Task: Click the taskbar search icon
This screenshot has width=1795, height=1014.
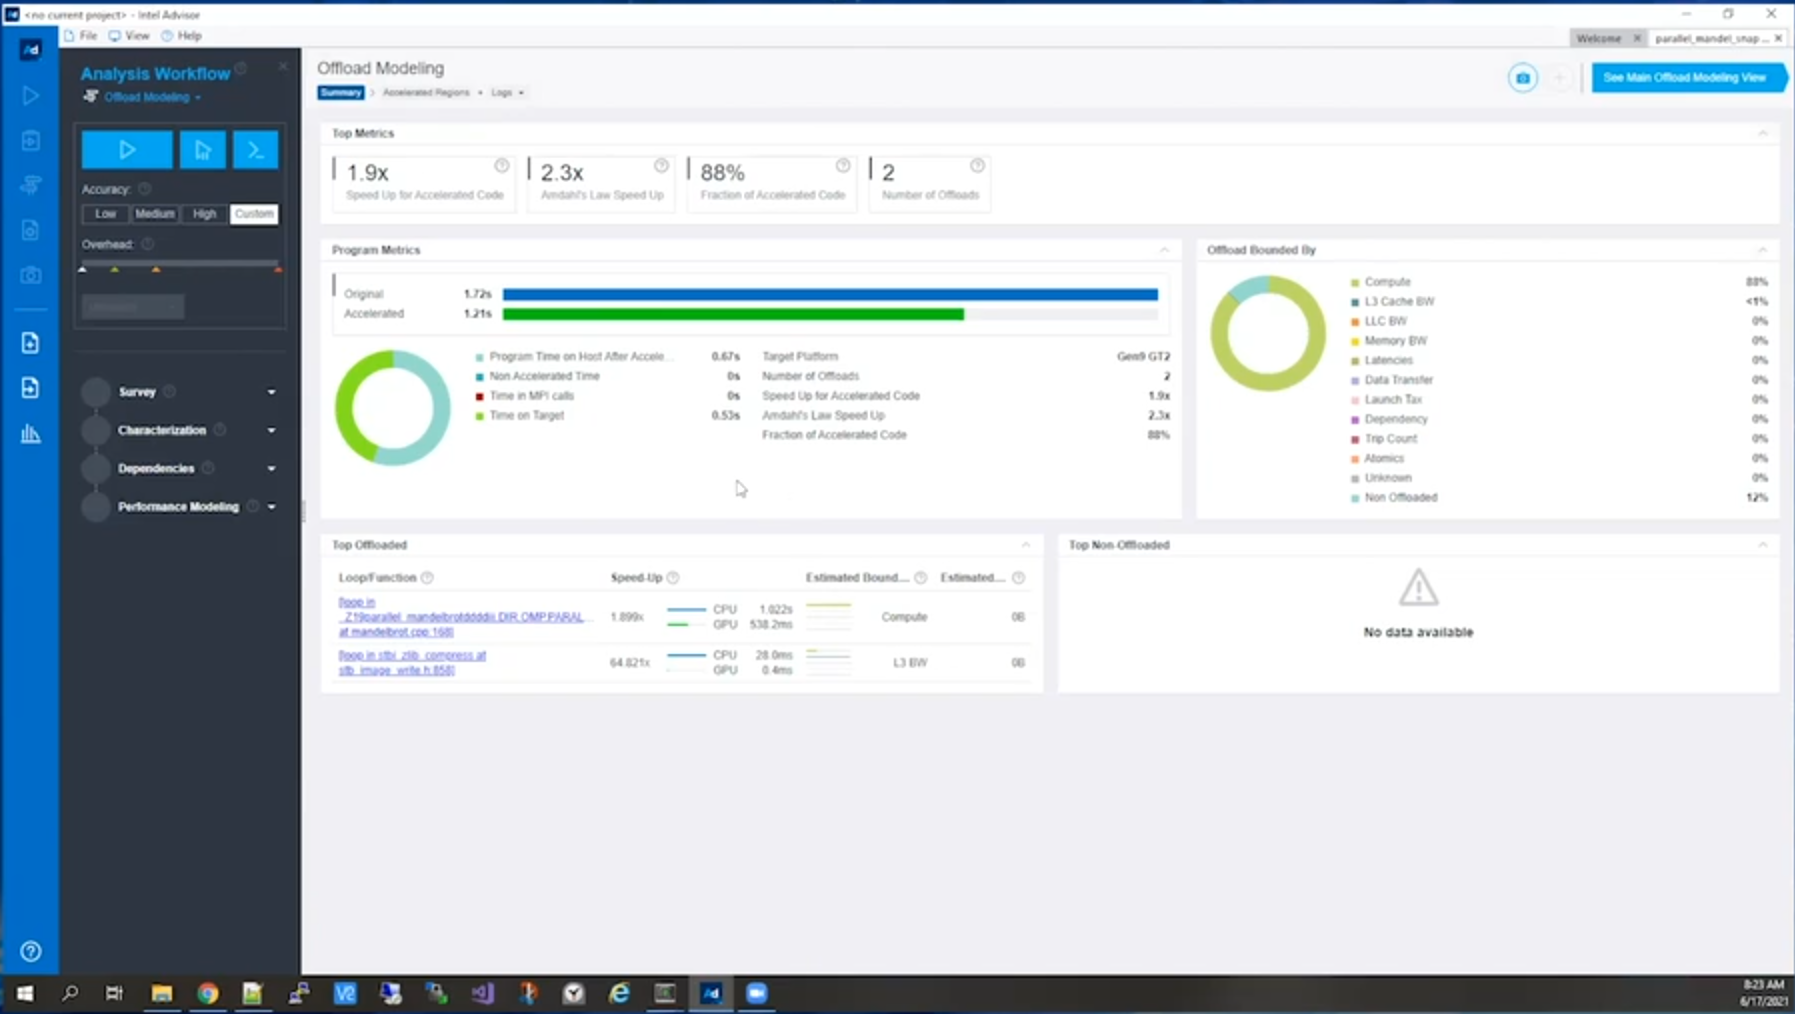Action: (70, 993)
